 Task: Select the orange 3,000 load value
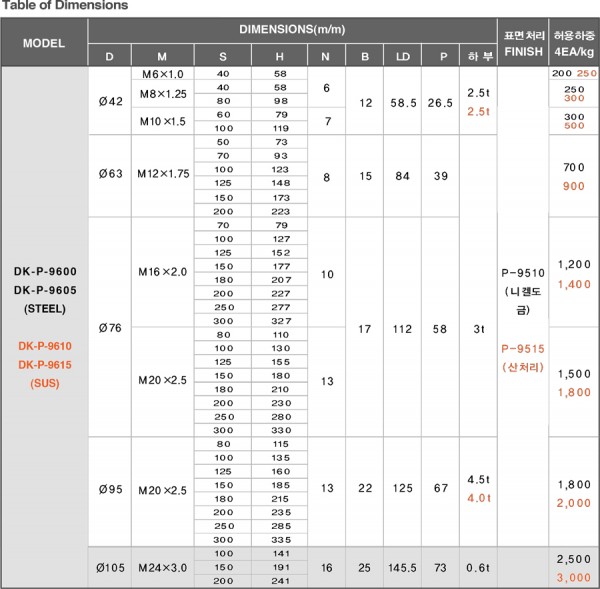click(574, 577)
